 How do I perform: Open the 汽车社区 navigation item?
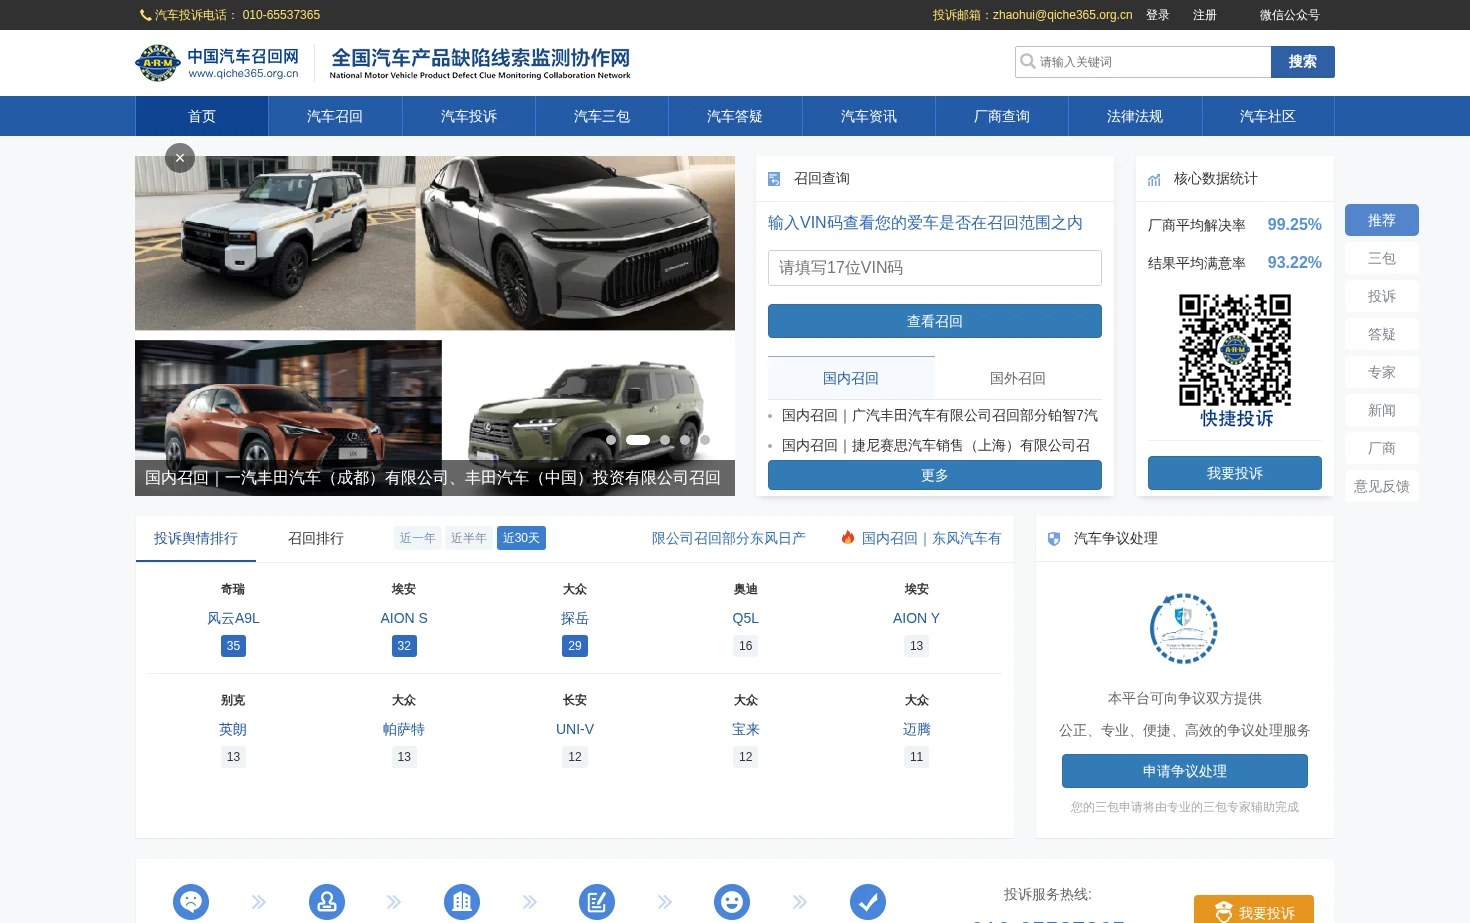[x=1268, y=116]
